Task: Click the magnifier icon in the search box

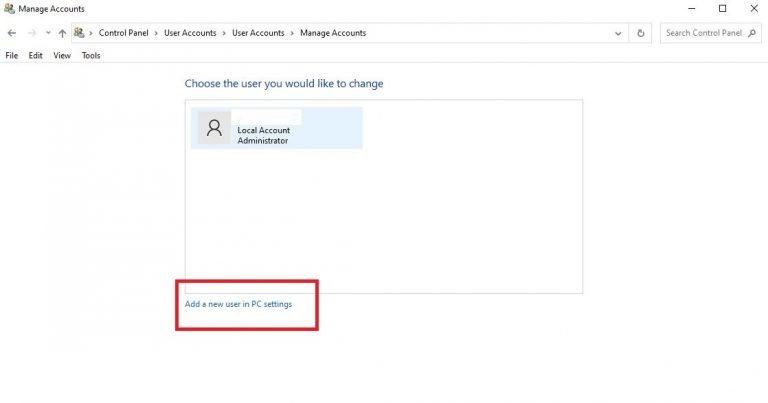Action: 751,33
